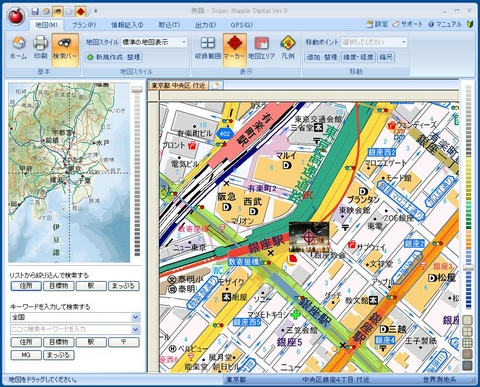480x387 pixels.
Task: Click the MG search button
Action: (x=26, y=355)
